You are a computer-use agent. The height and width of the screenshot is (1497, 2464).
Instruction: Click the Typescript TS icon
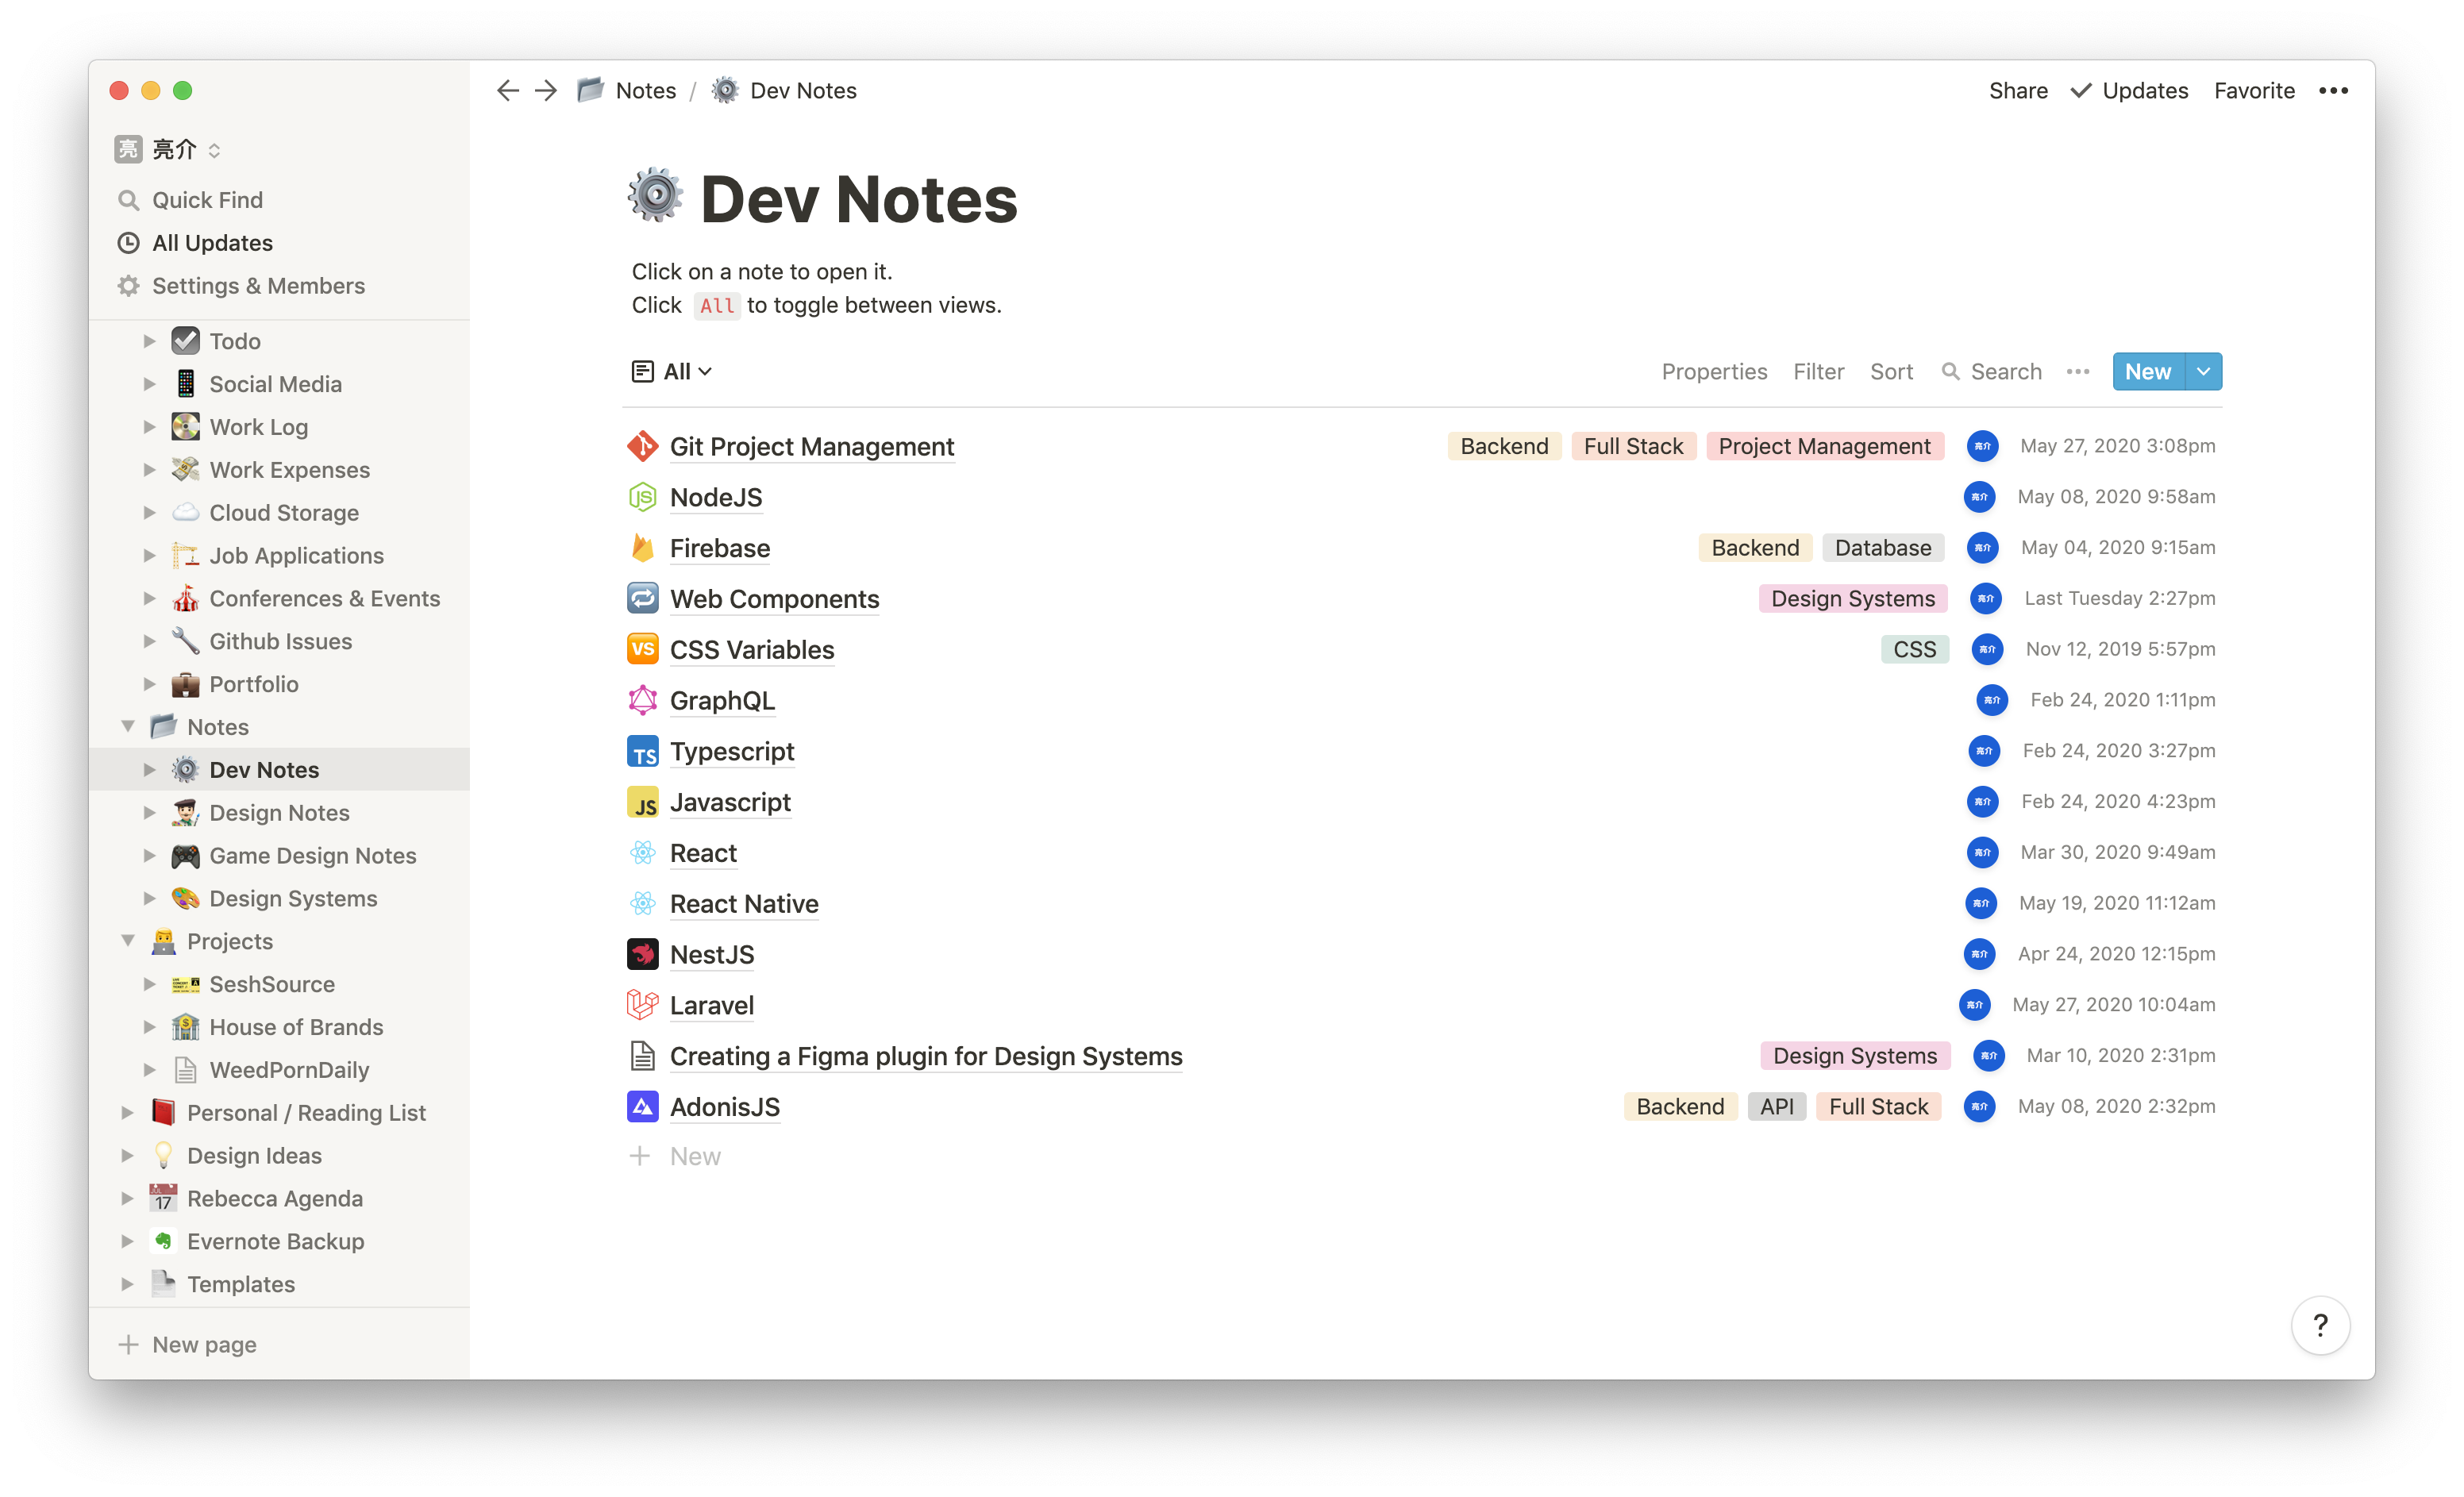(x=643, y=751)
